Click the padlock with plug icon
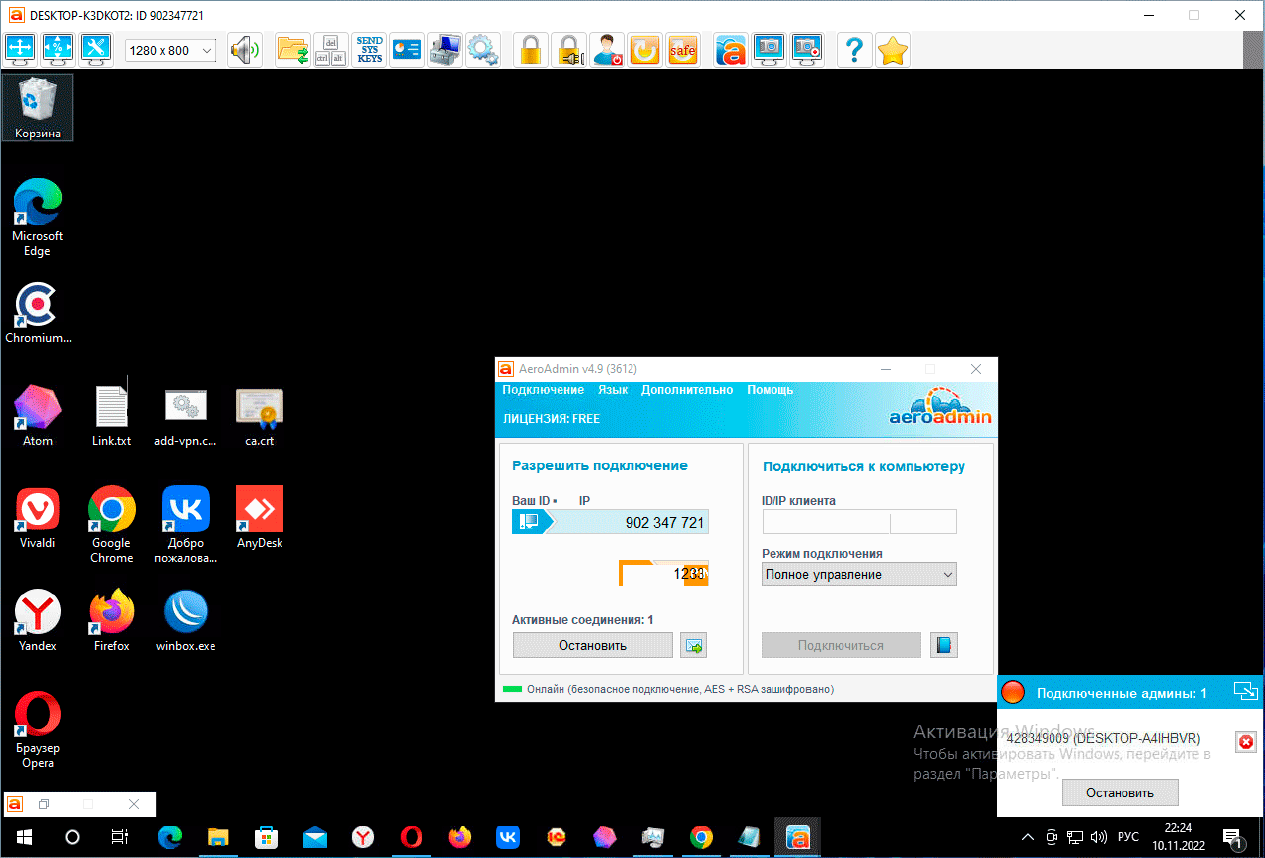This screenshot has height=858, width=1265. click(569, 50)
